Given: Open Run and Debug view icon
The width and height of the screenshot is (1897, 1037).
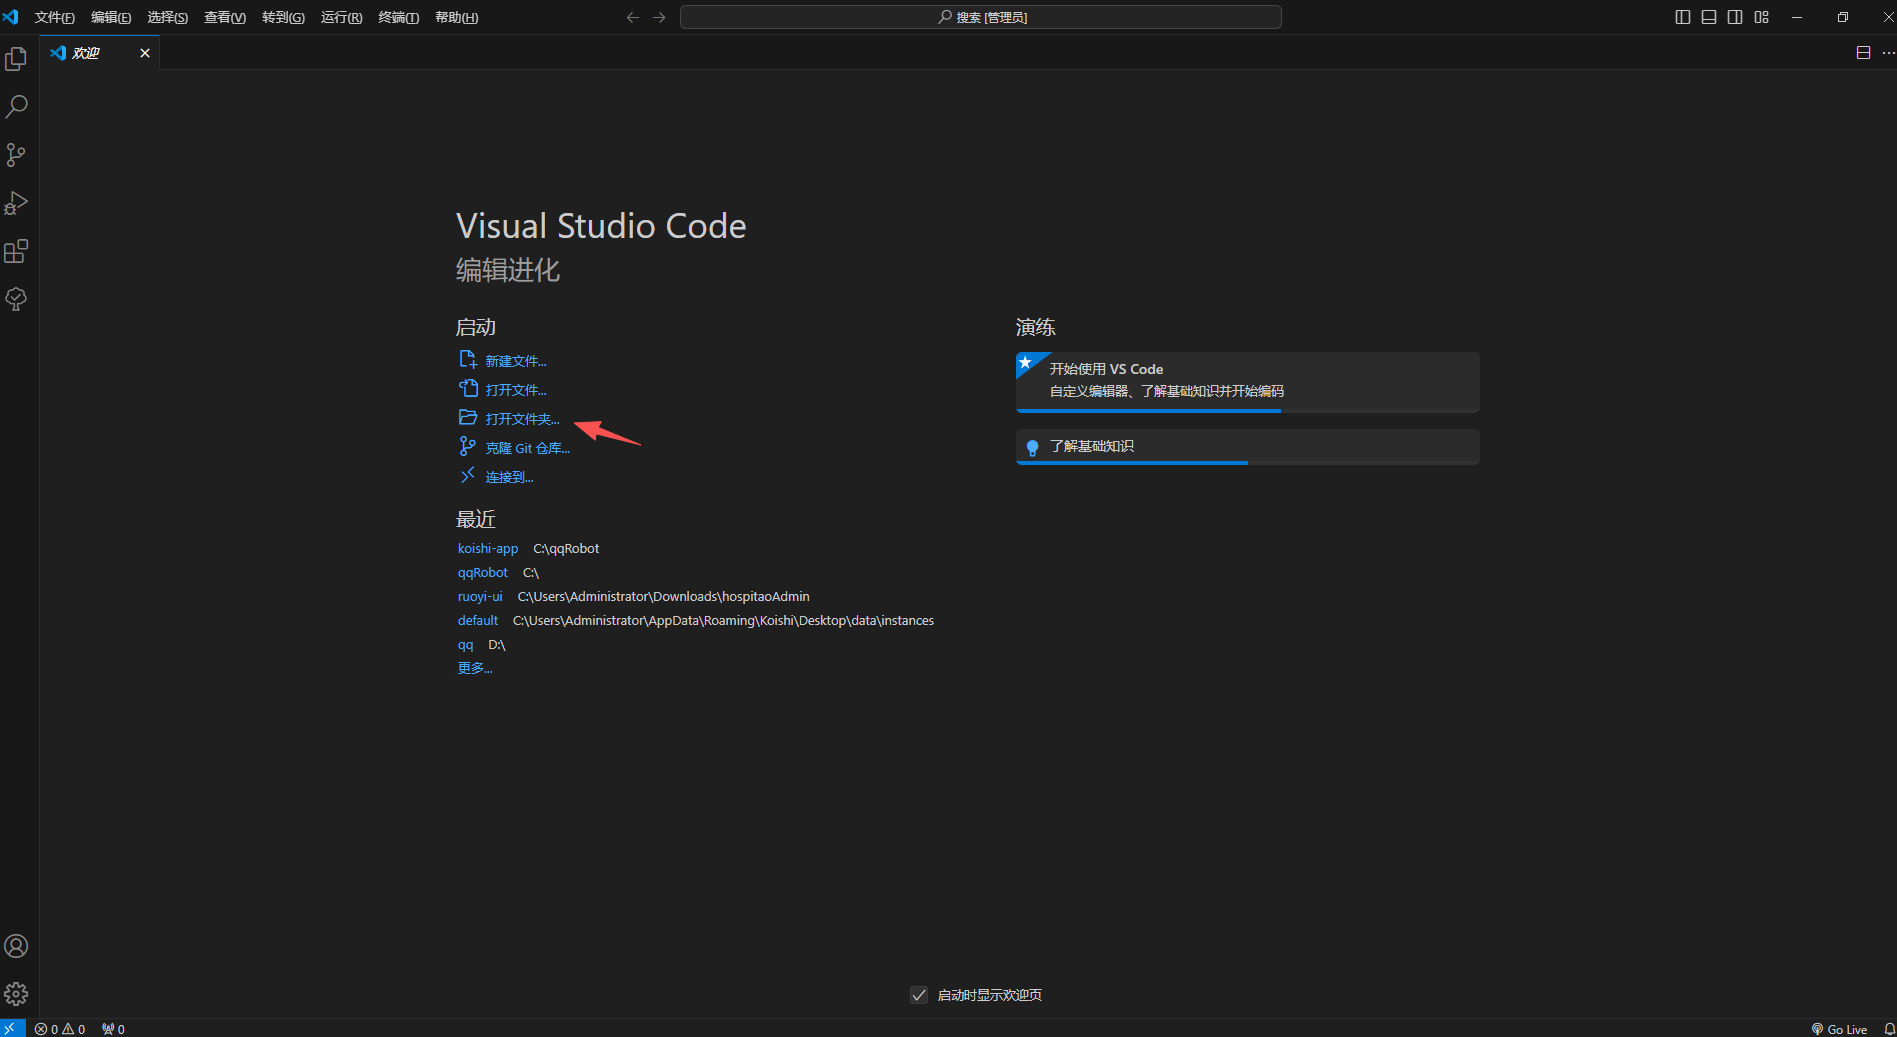Looking at the screenshot, I should click(16, 203).
